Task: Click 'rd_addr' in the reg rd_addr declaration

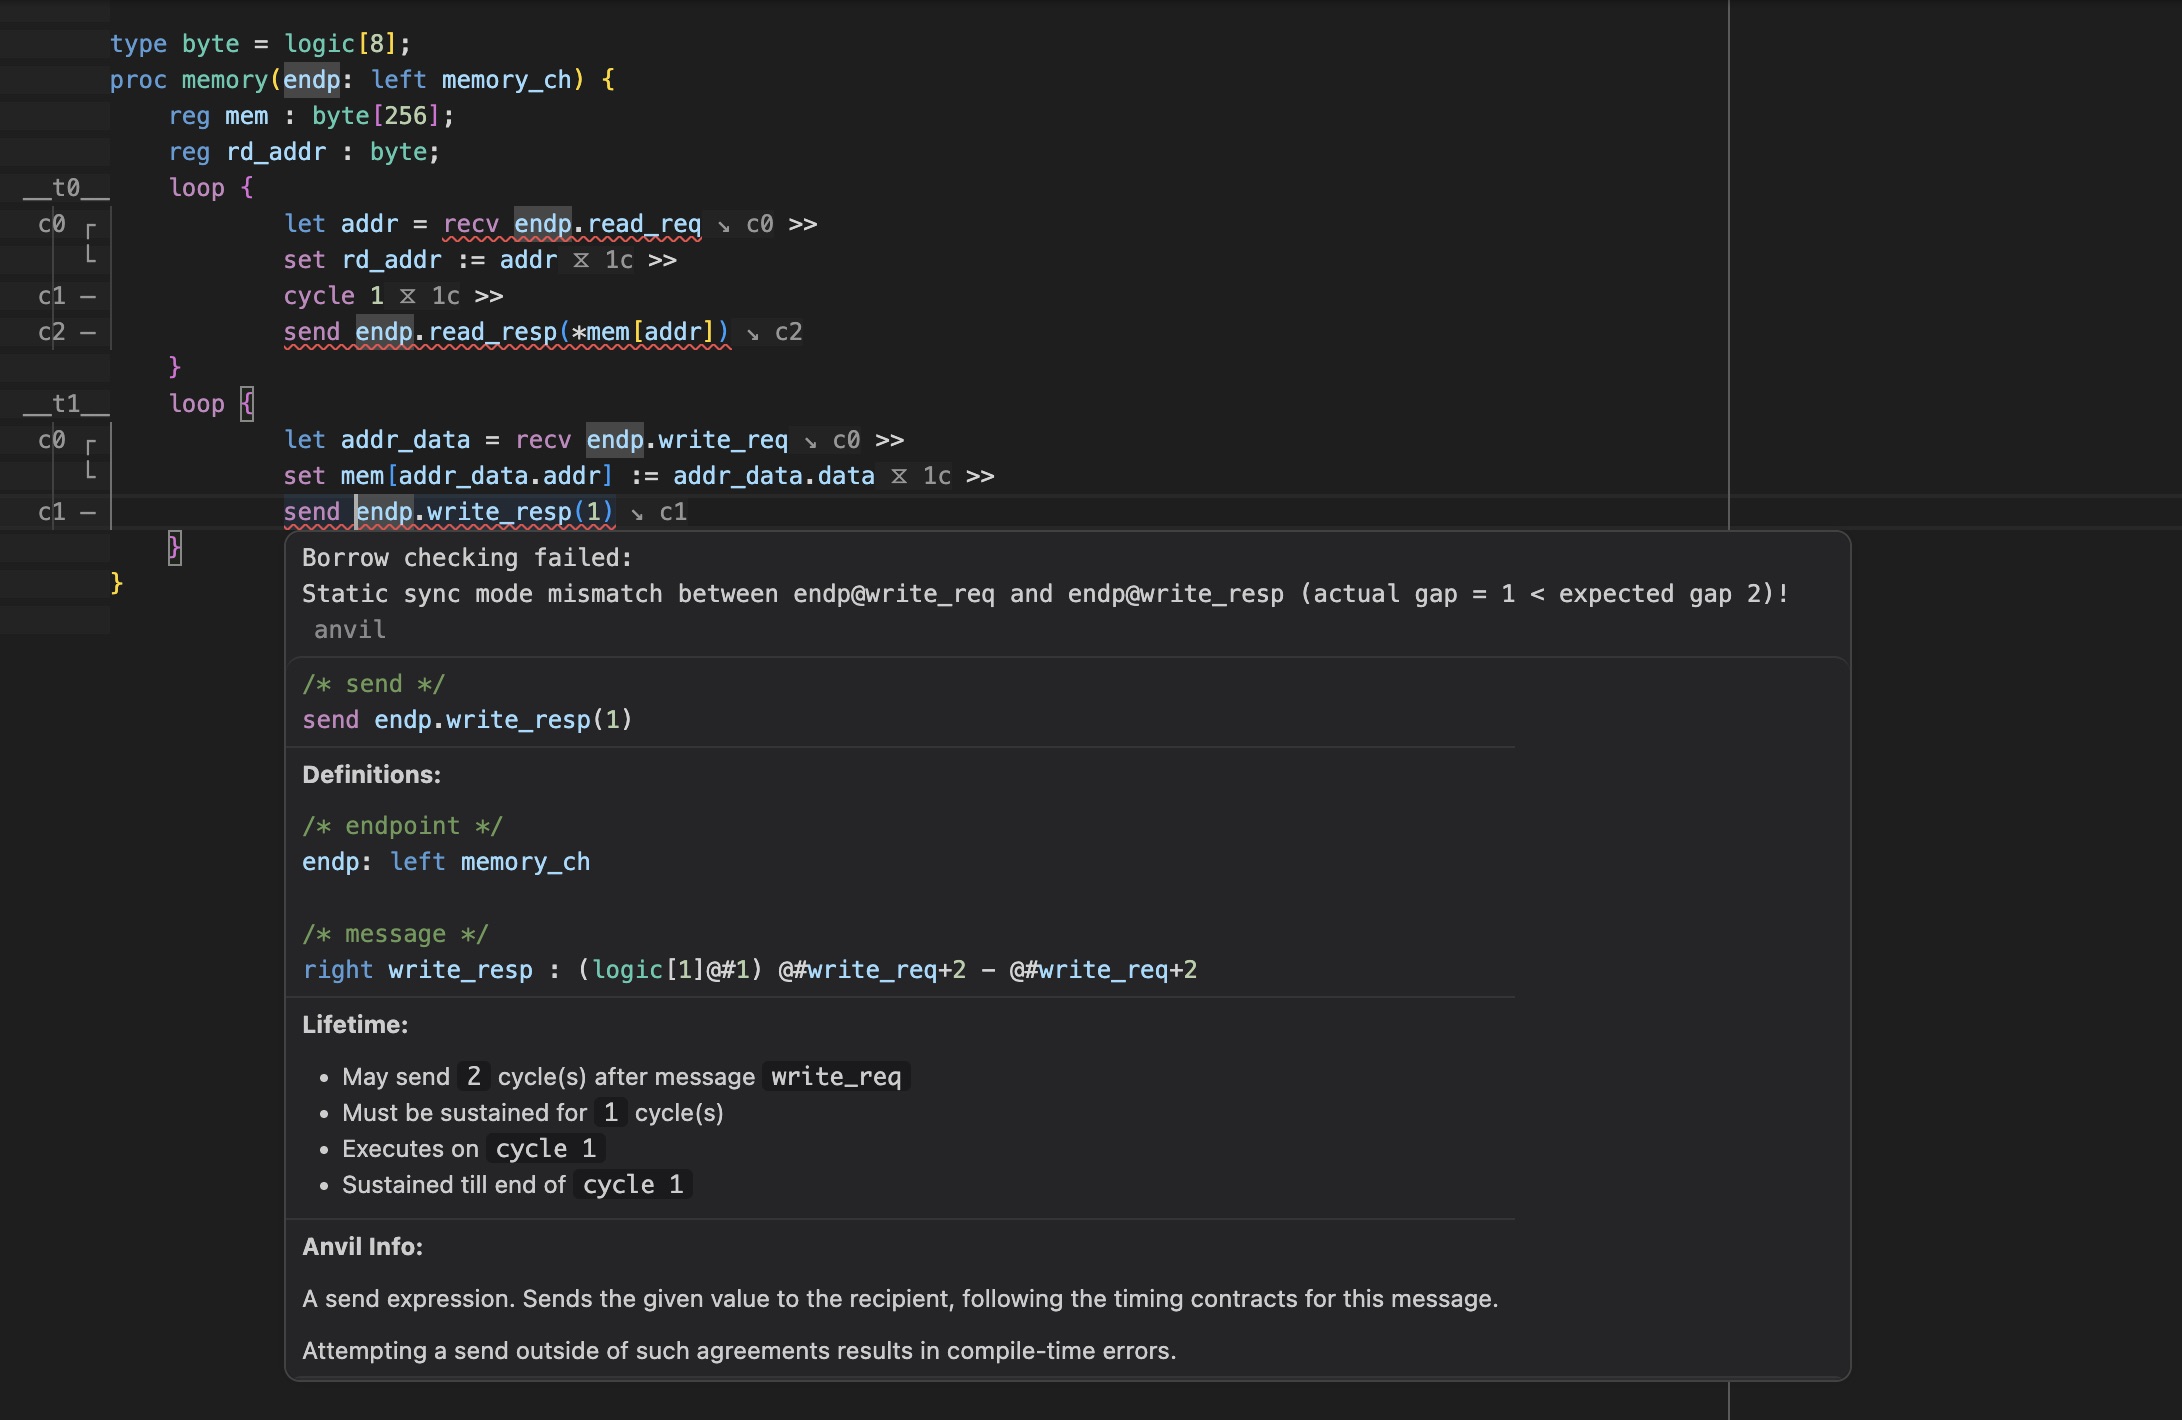Action: (x=276, y=152)
